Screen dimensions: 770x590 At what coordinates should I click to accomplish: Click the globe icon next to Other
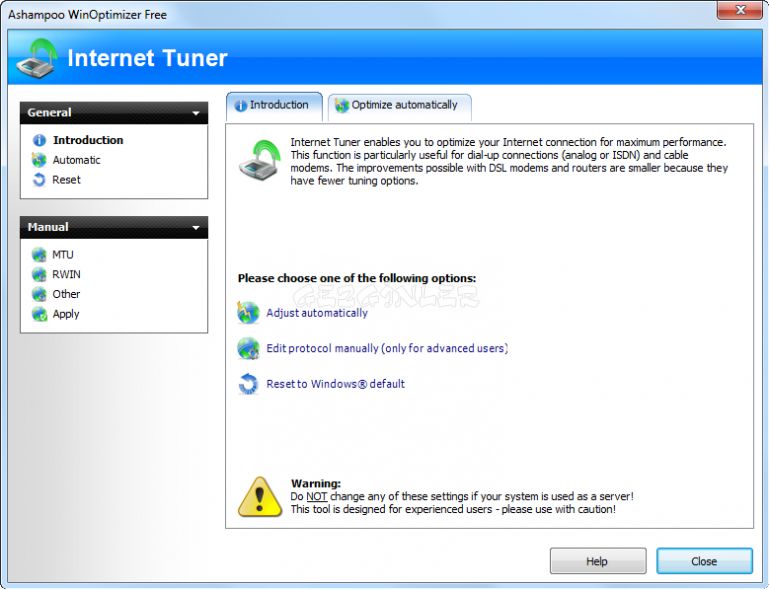click(x=39, y=294)
